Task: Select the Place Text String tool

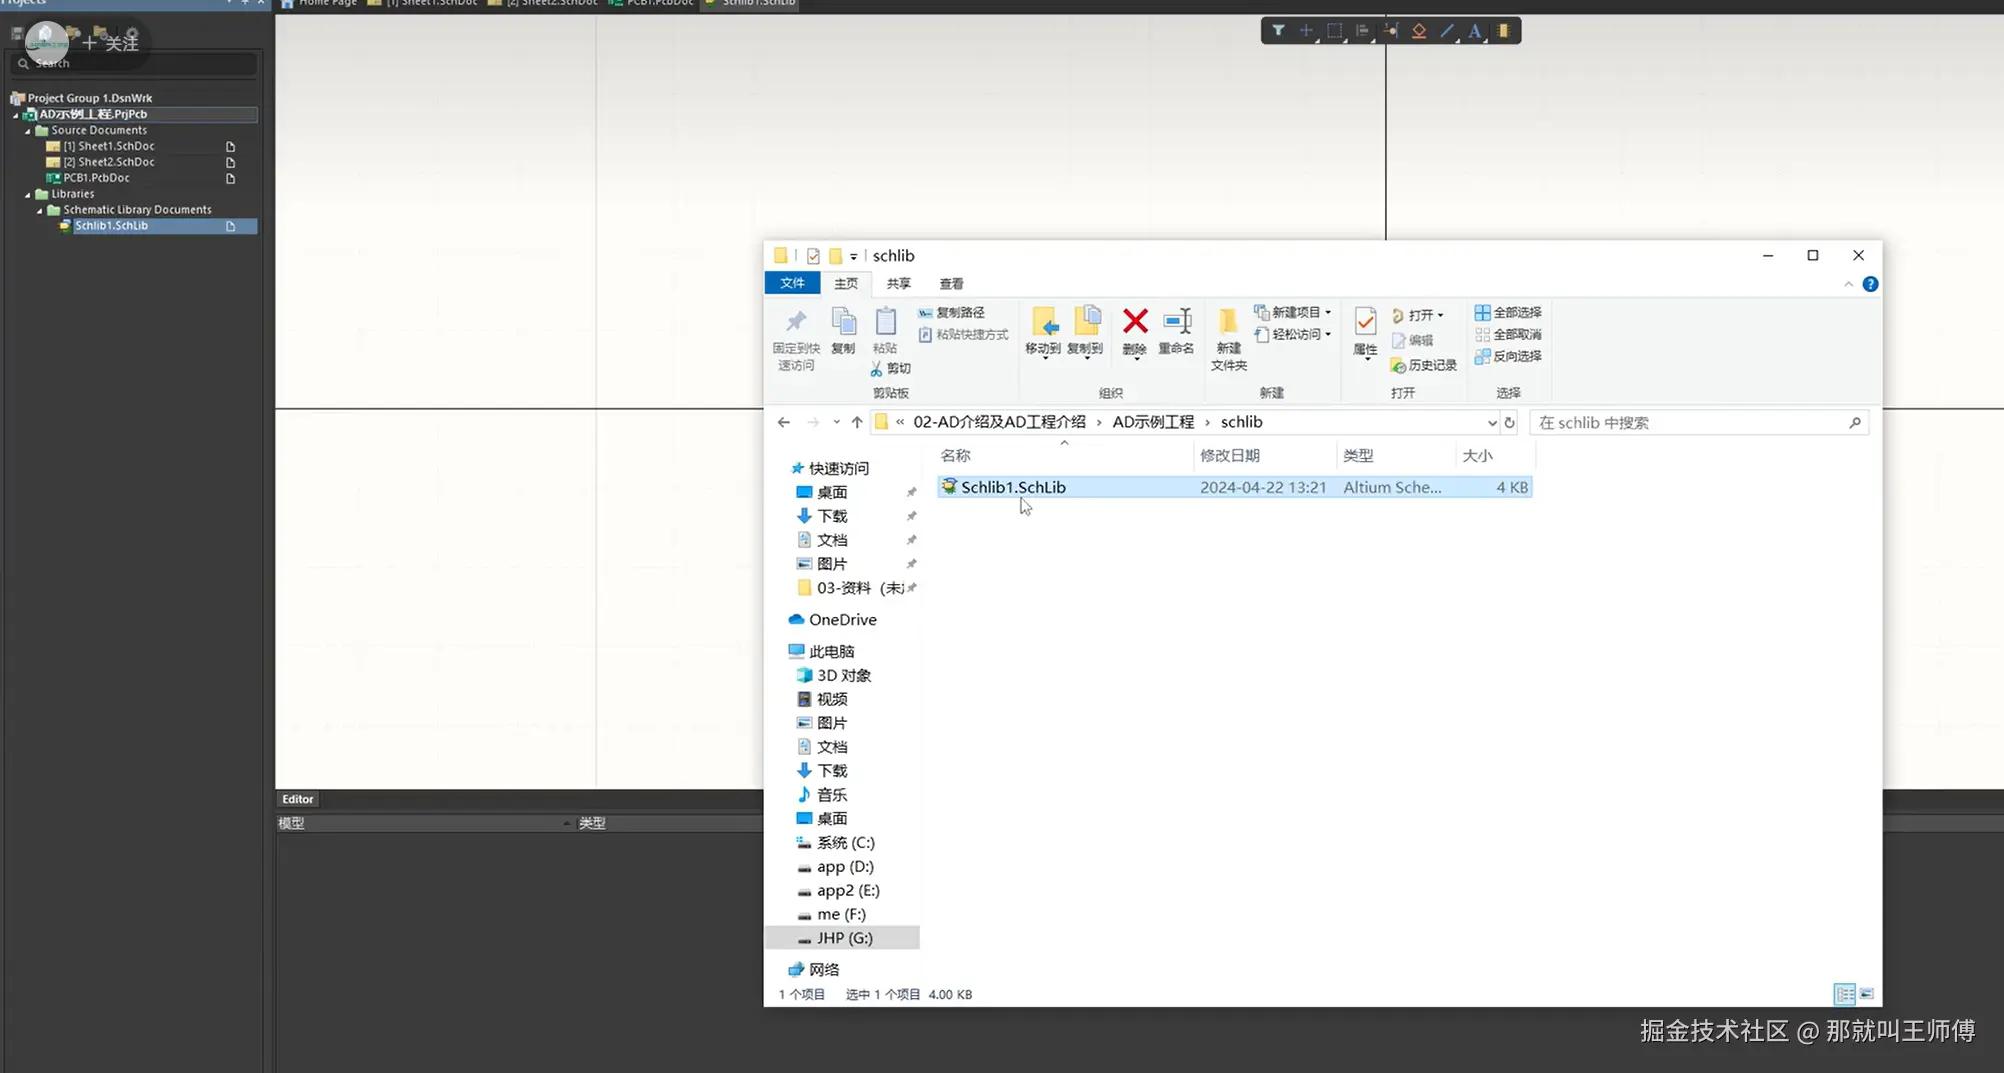Action: [x=1475, y=31]
